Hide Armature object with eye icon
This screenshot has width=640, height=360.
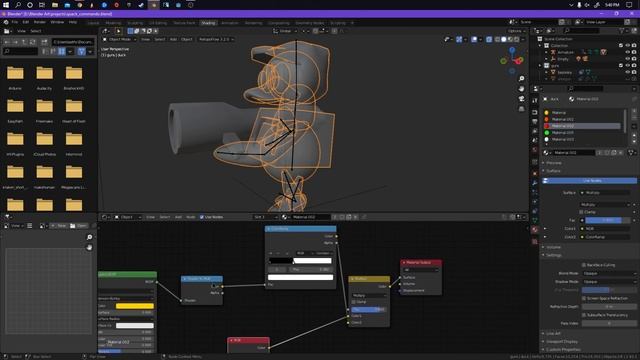tap(627, 52)
